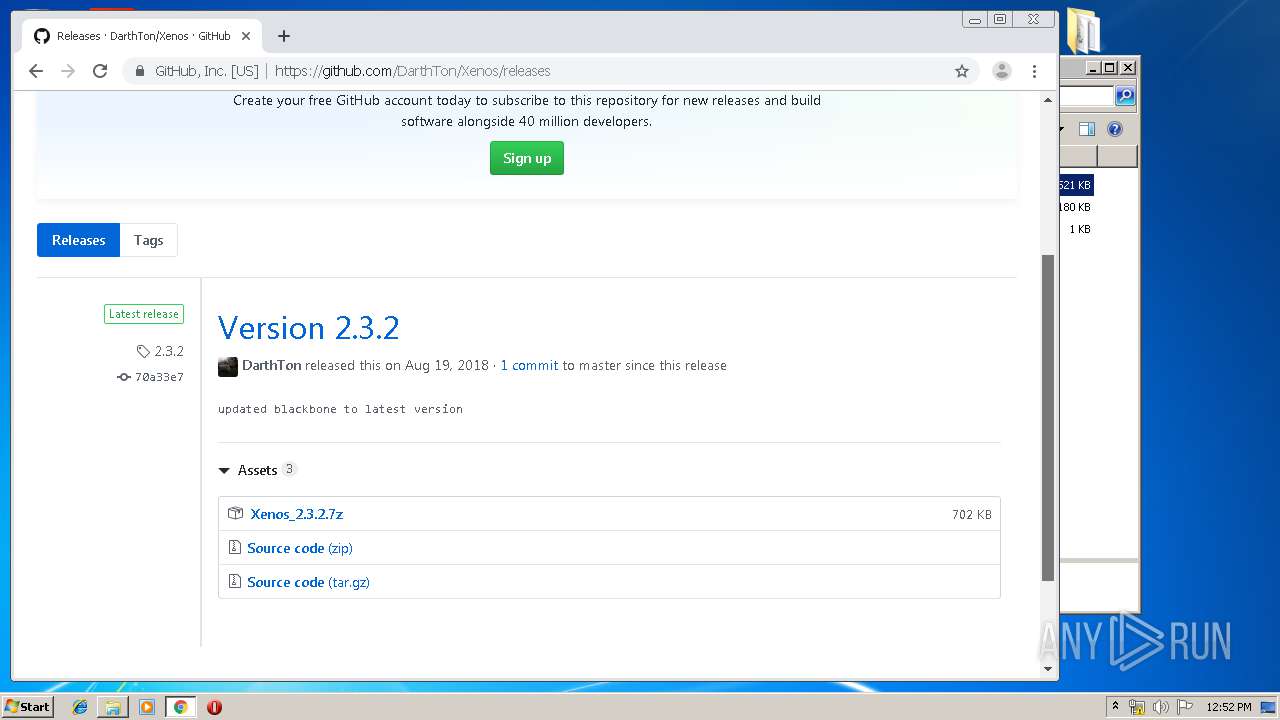The image size is (1280, 720).
Task: Launch Internet Explorer from the taskbar
Action: (80, 707)
